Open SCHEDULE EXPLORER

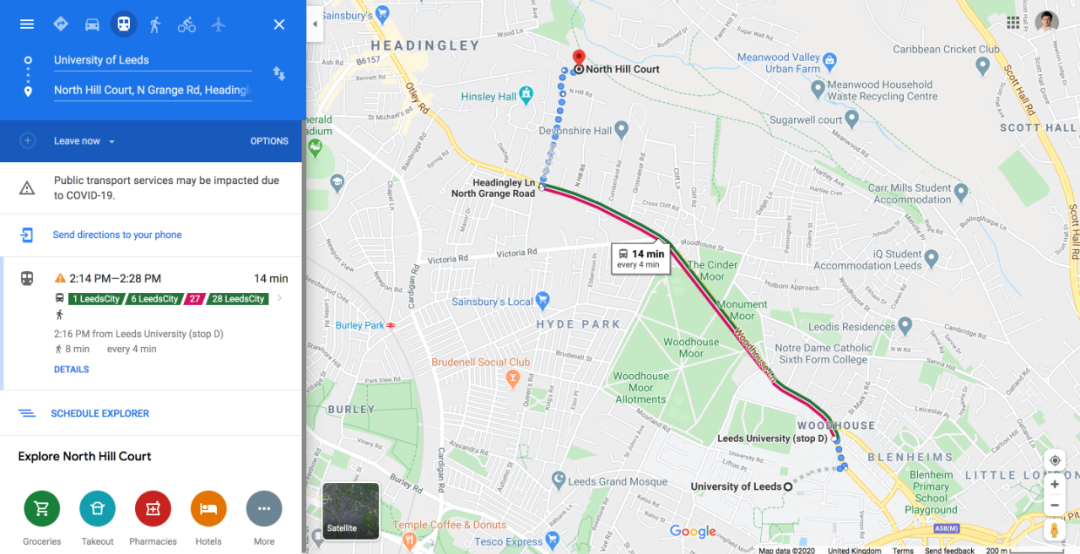click(x=100, y=413)
